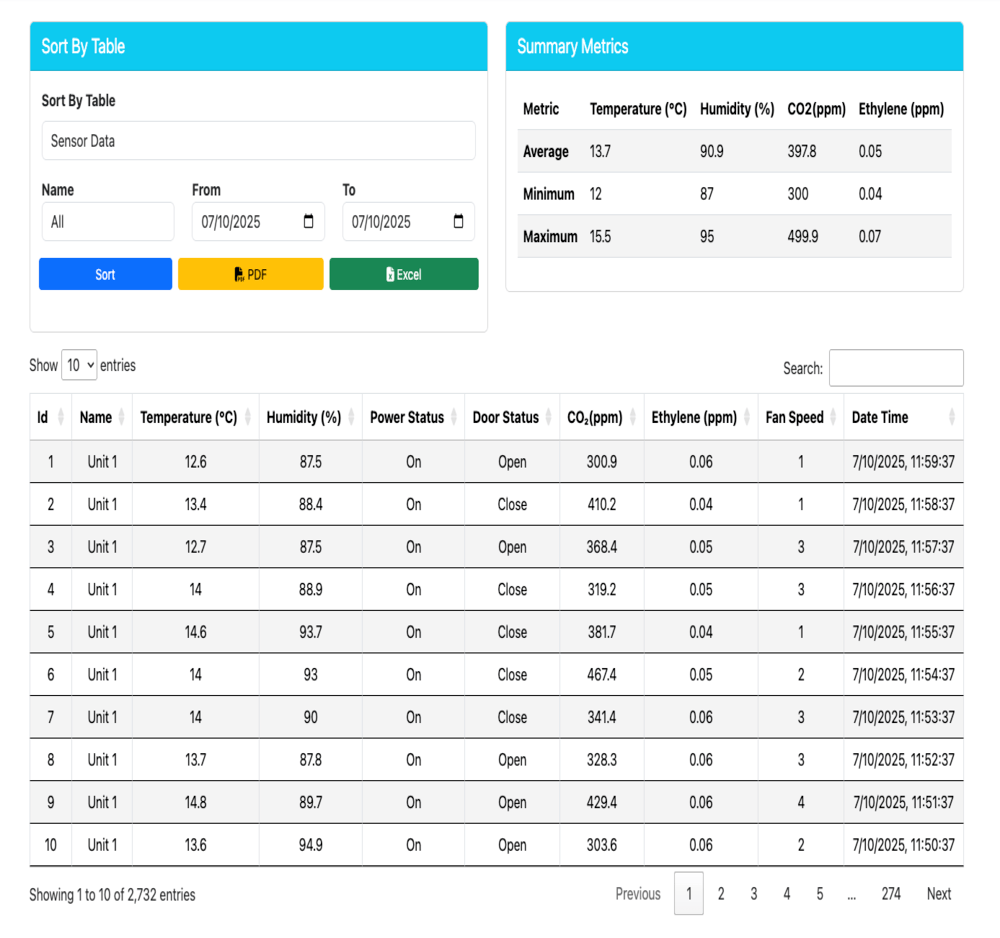The image size is (1000, 938).
Task: Export data with the PDF button
Action: tap(250, 274)
